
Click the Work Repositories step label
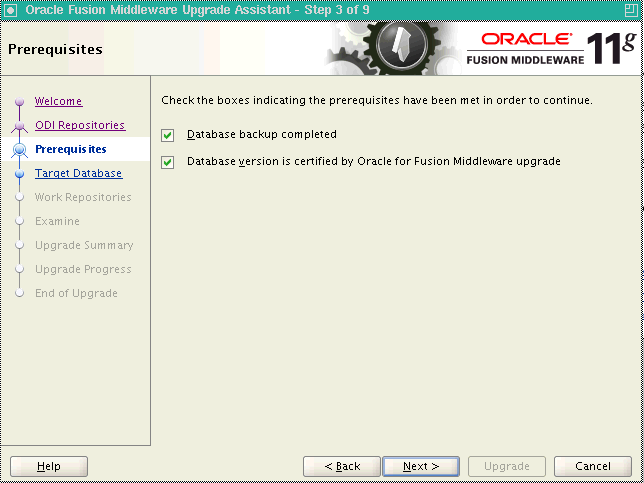(x=83, y=197)
